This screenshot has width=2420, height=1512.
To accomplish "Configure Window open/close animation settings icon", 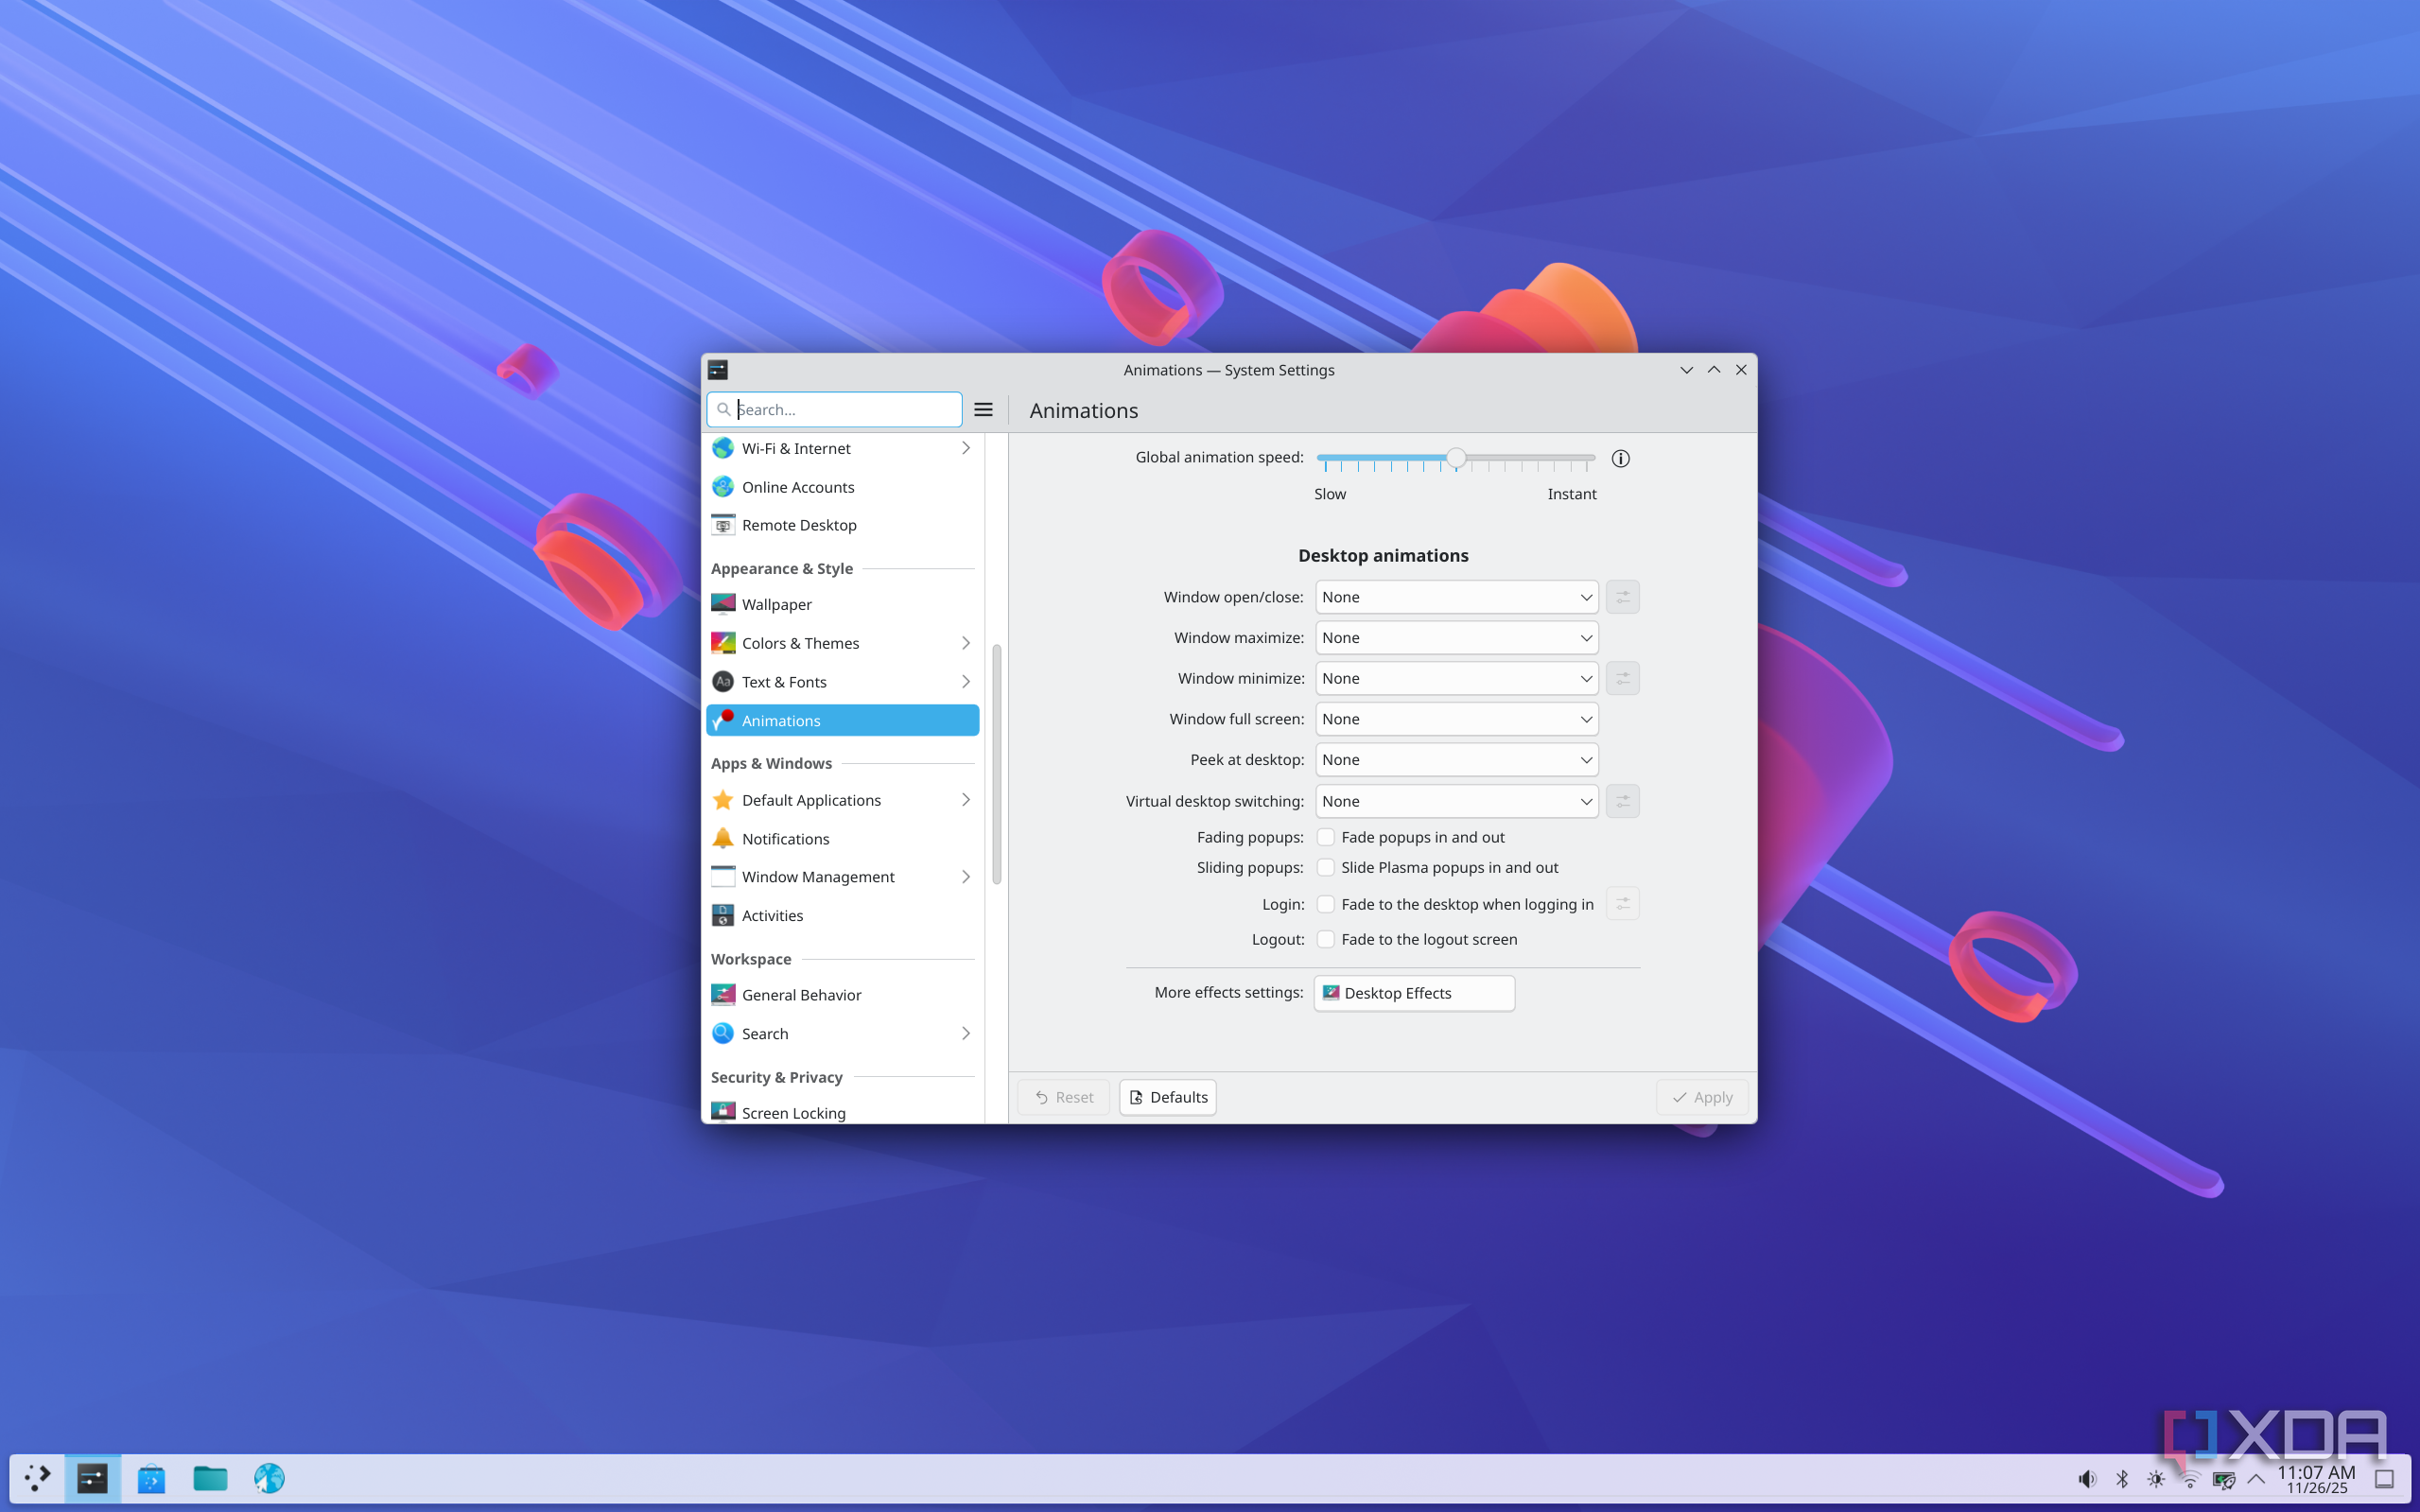I will pos(1622,597).
